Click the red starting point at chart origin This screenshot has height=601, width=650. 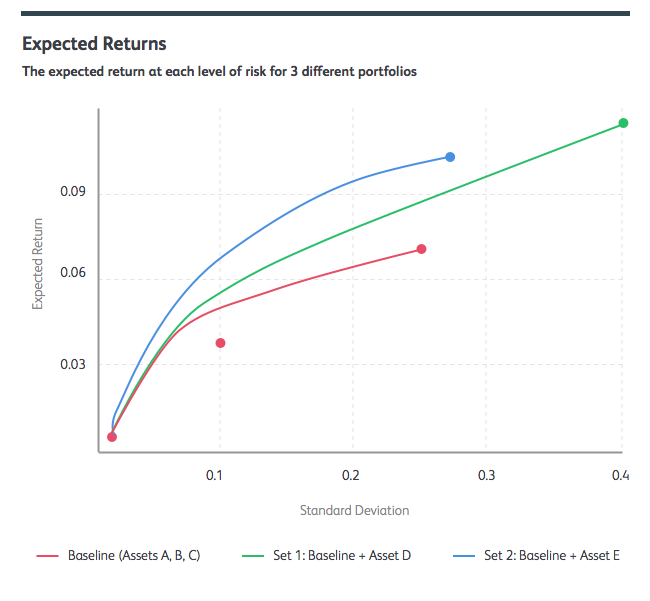click(112, 437)
